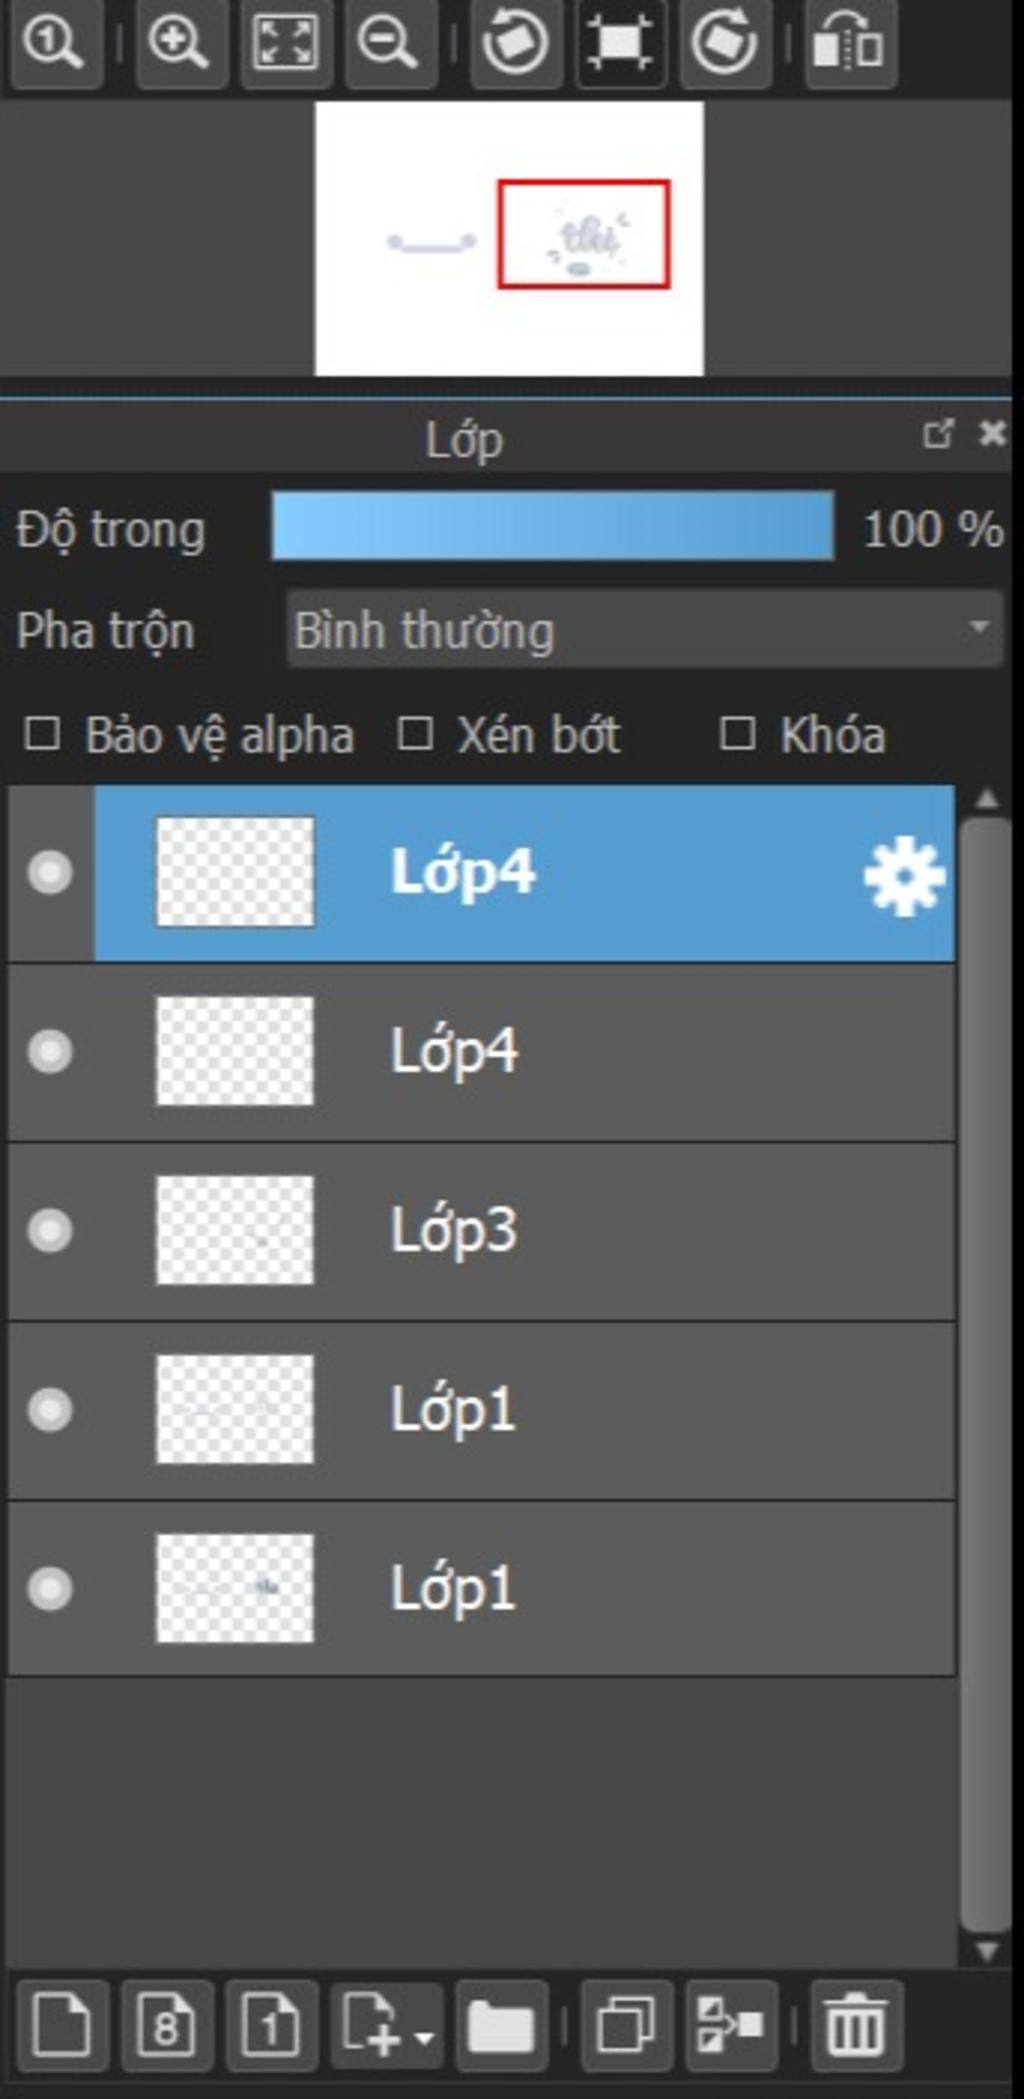Click the zoom in magnifier icon
Viewport: 1024px width, 2099px height.
pos(180,43)
